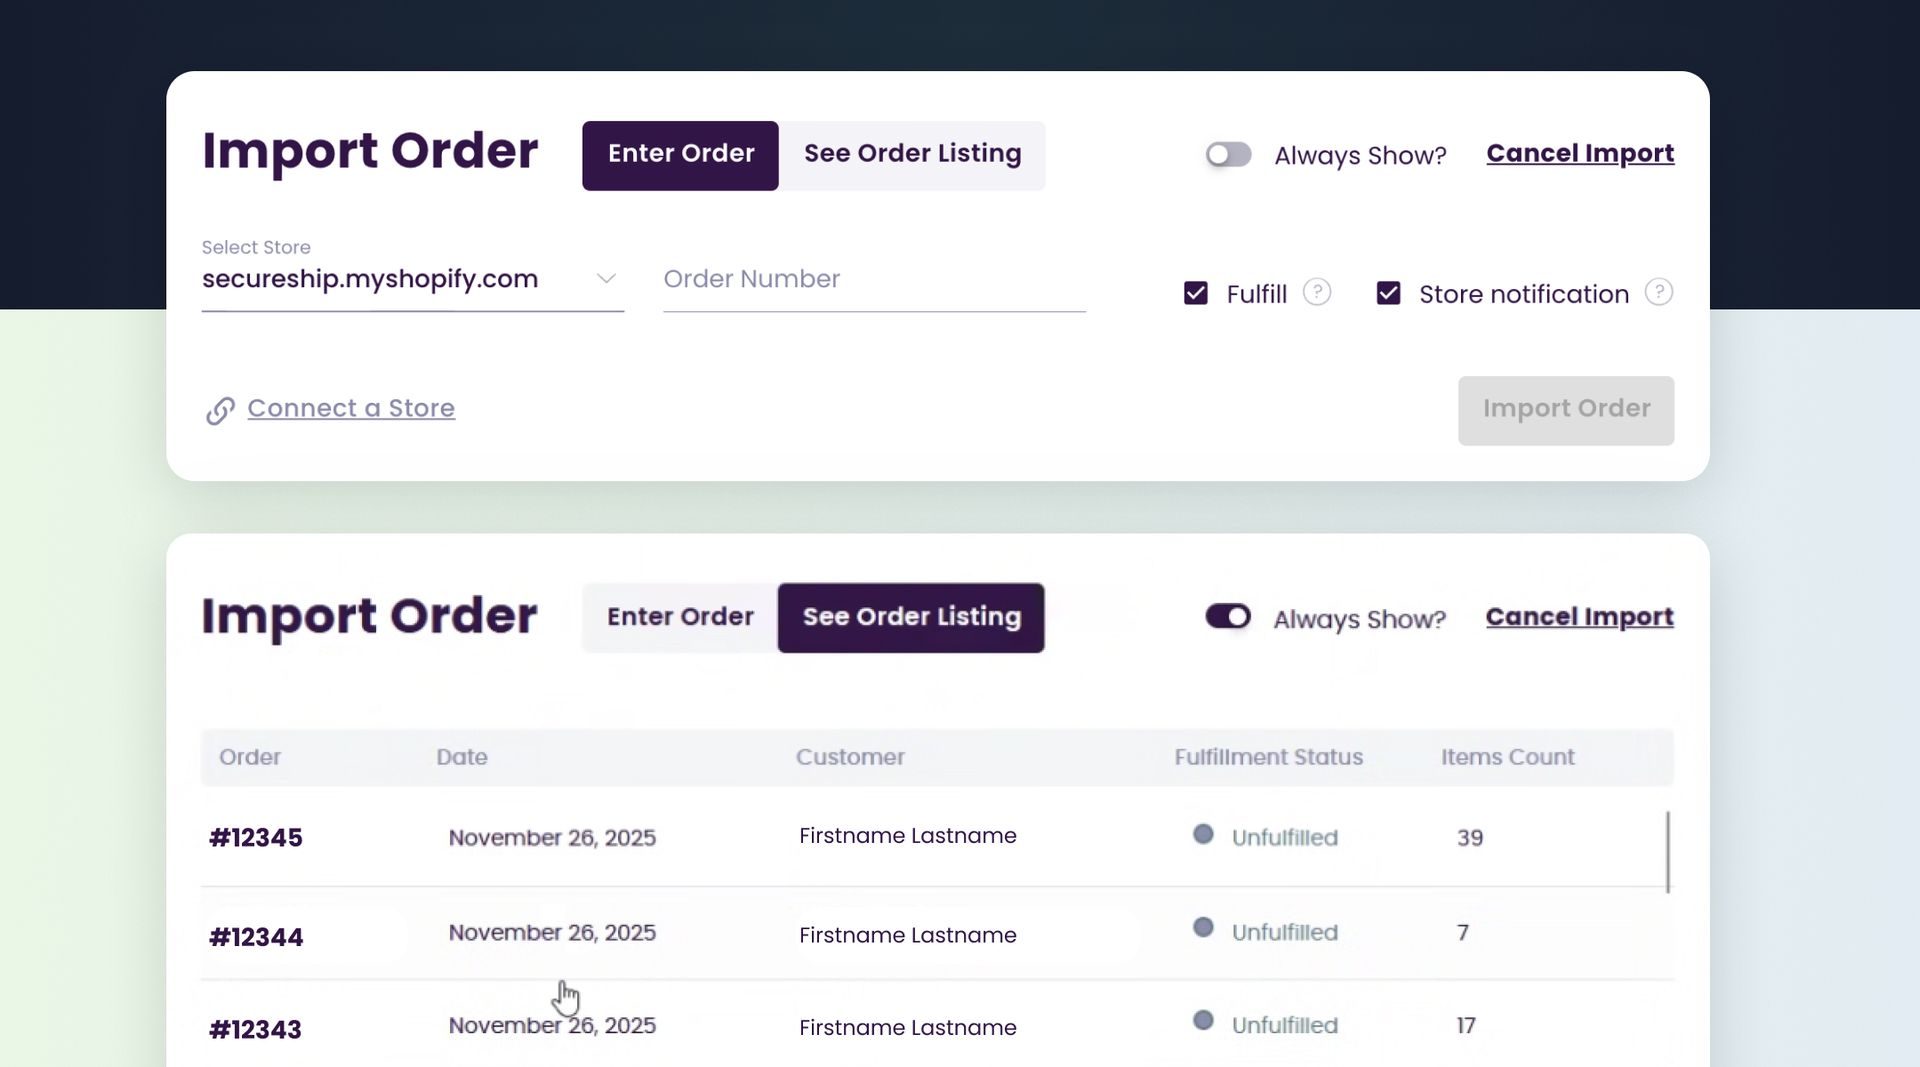
Task: Uncheck the Store notification checkbox
Action: click(x=1389, y=292)
